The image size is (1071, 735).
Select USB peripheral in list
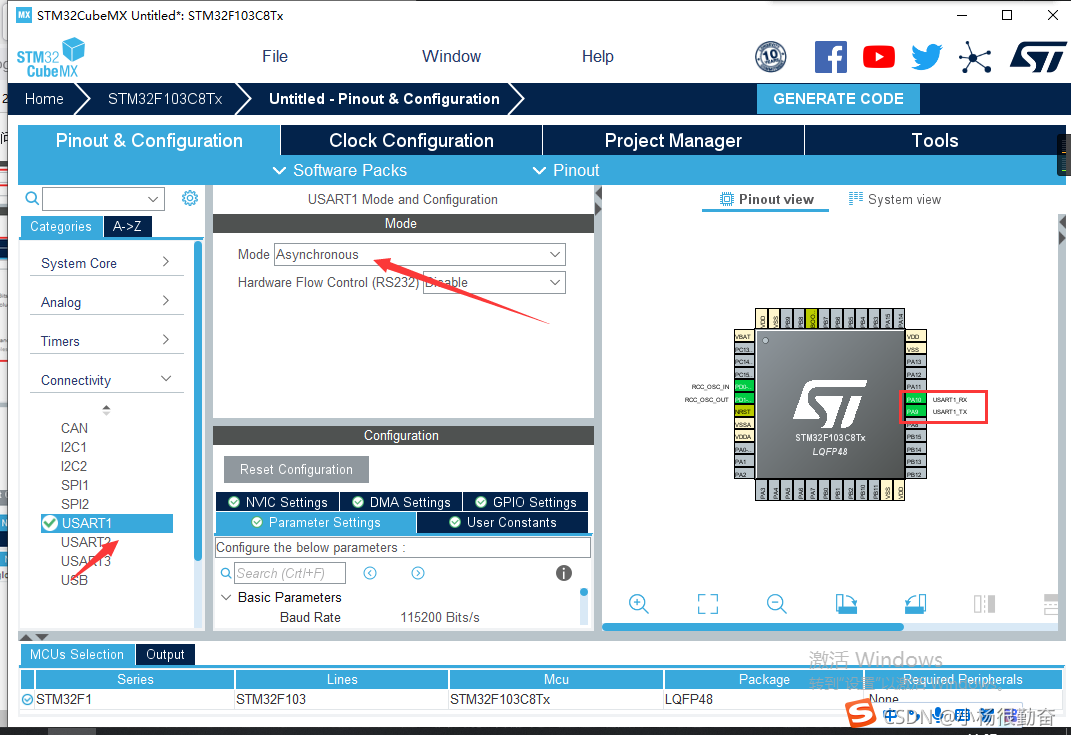click(x=74, y=581)
